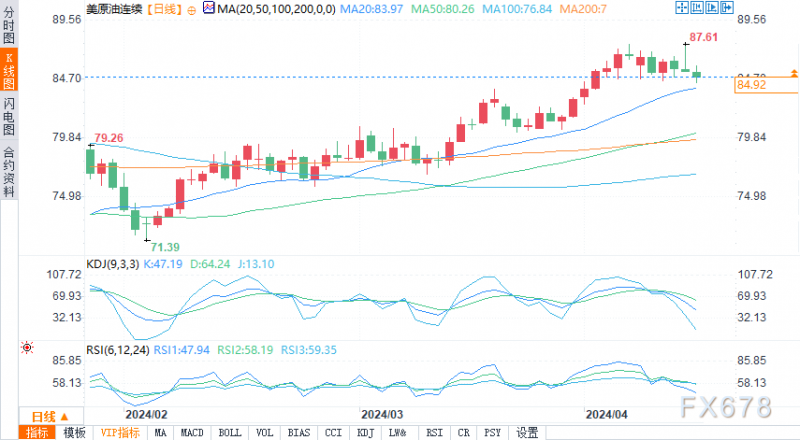
Task: Click orange double-arrow above 84.92 price
Action: pos(794,74)
